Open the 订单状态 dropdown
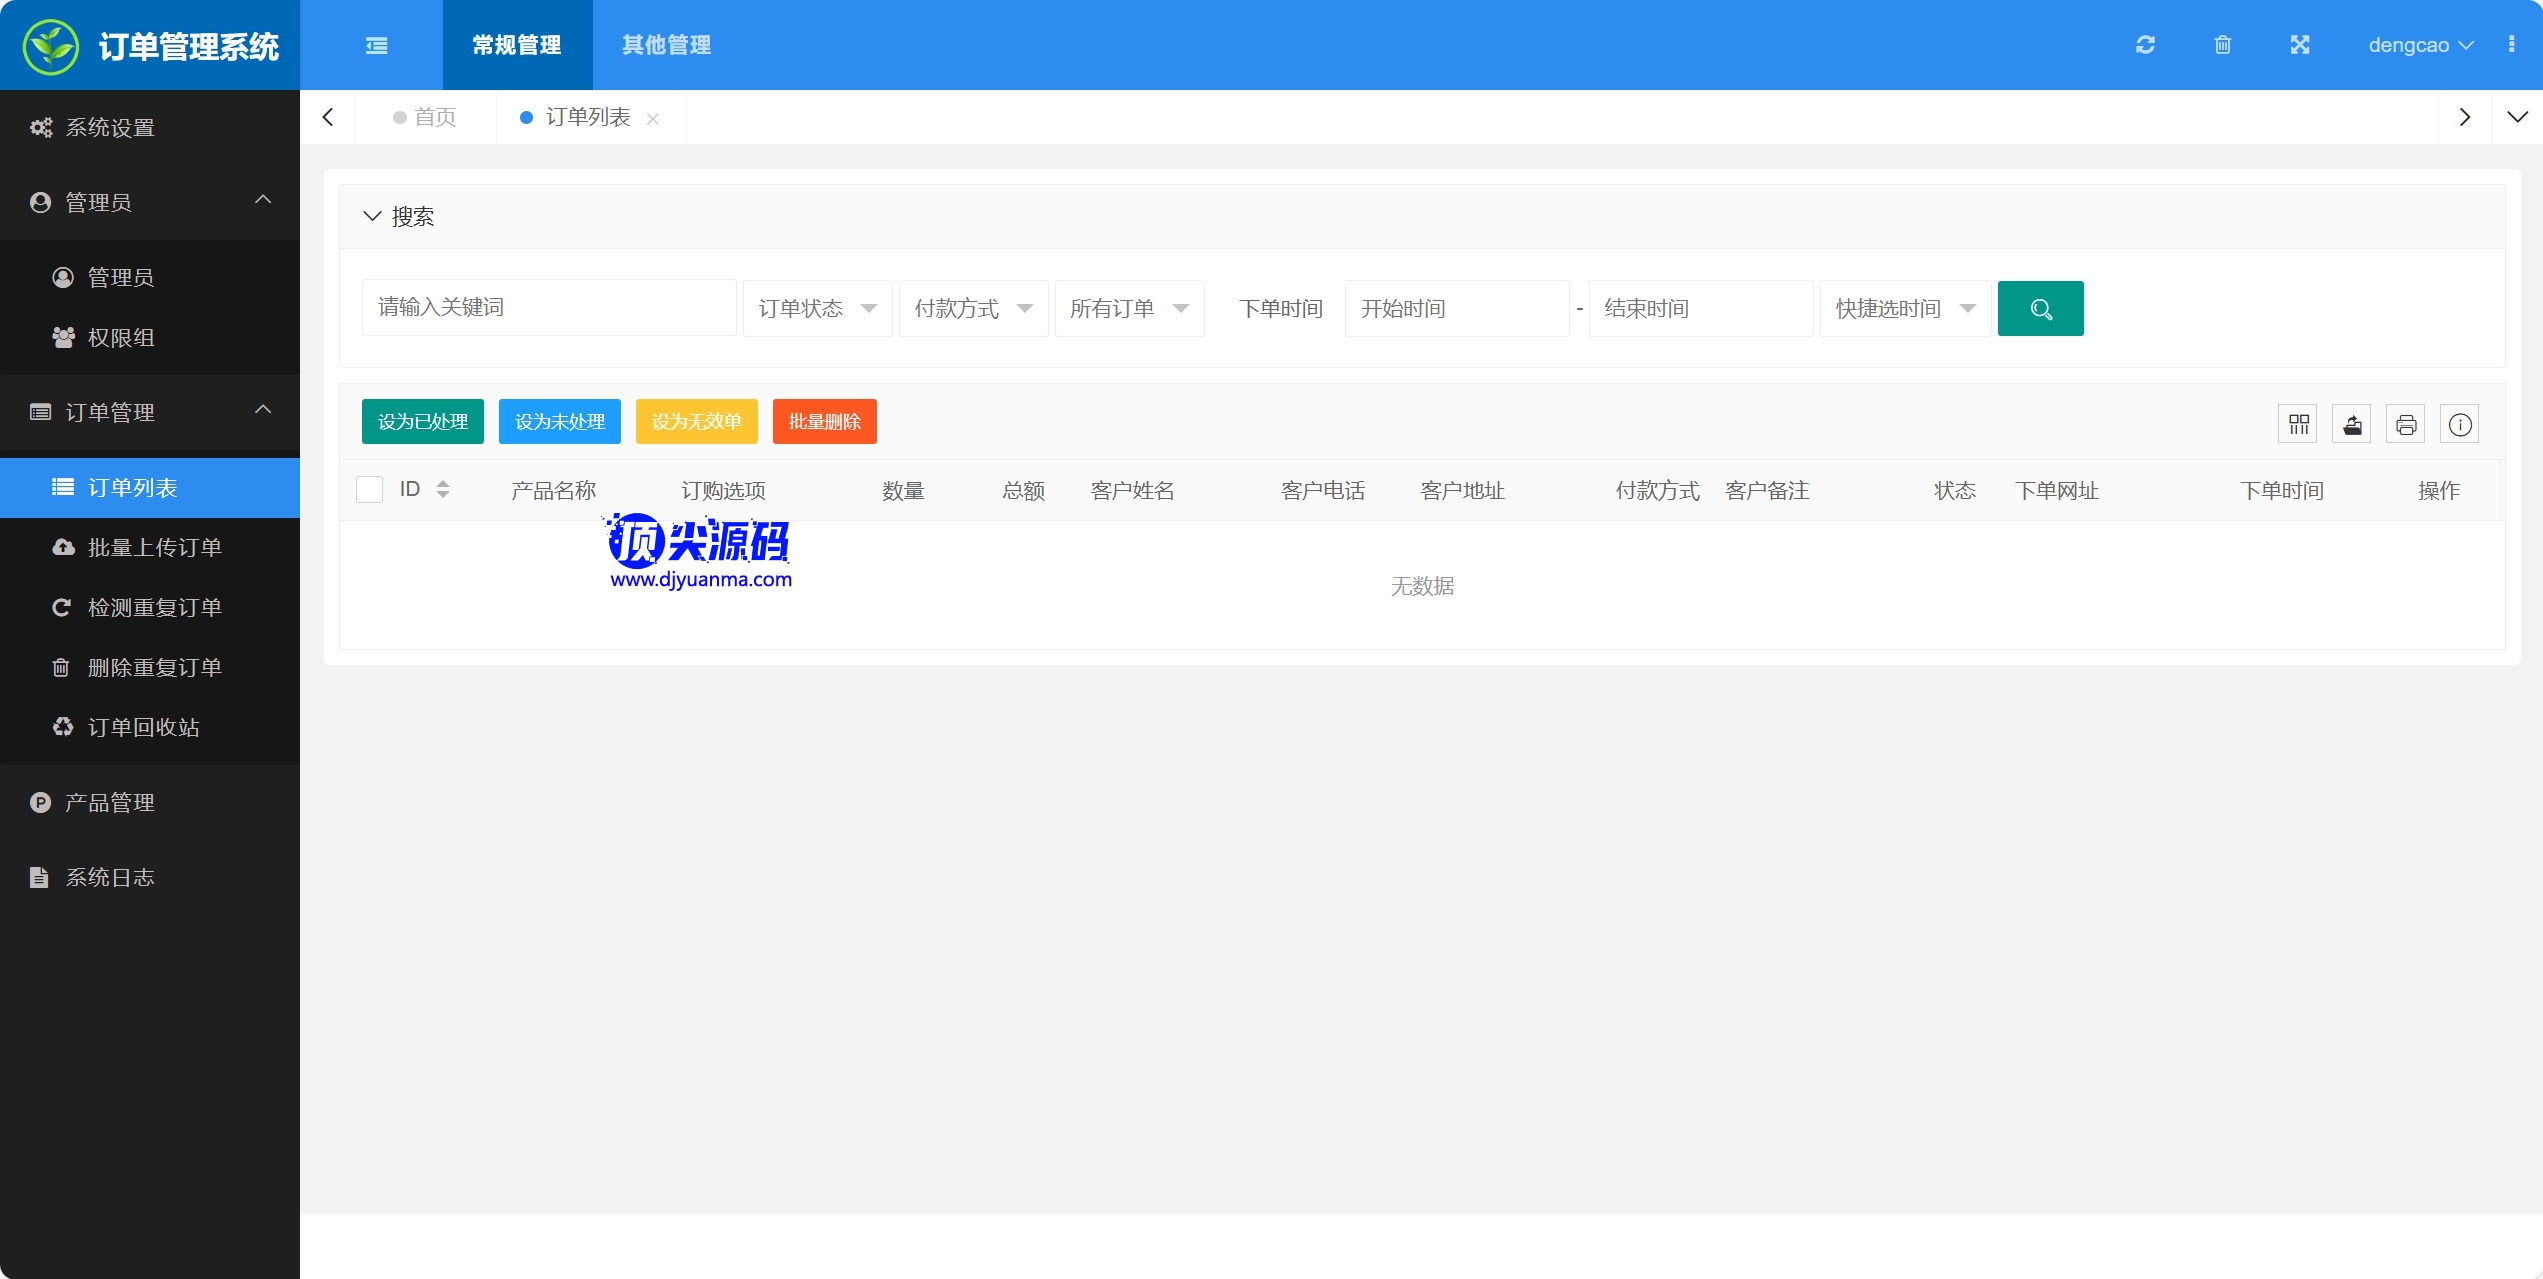 [817, 309]
